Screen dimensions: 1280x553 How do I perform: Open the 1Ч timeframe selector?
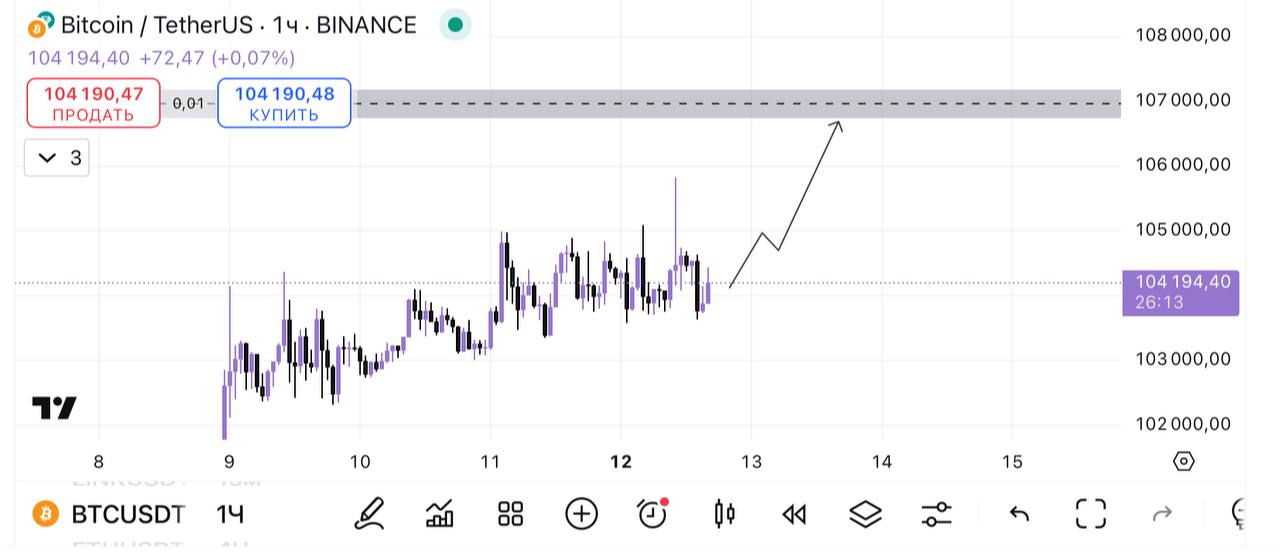point(230,515)
